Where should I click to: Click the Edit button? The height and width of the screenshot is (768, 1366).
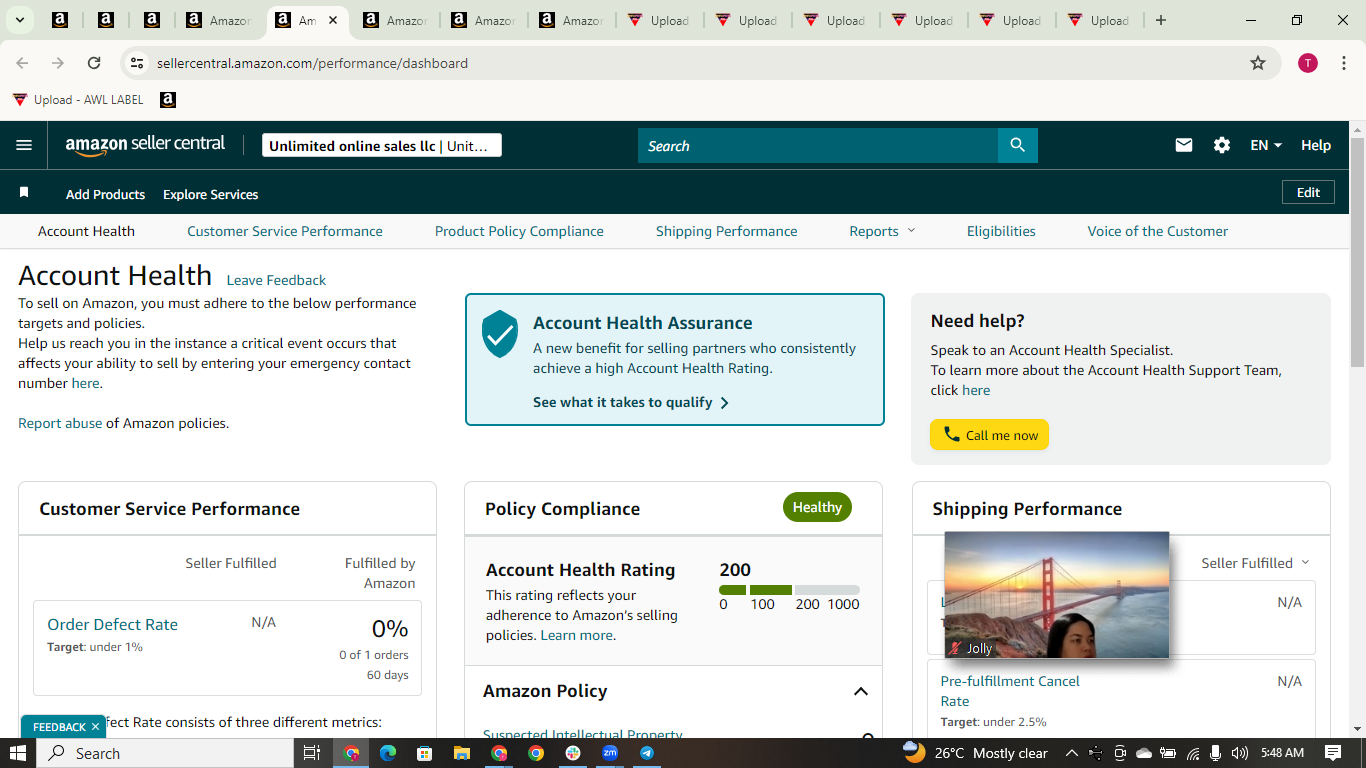click(1308, 192)
